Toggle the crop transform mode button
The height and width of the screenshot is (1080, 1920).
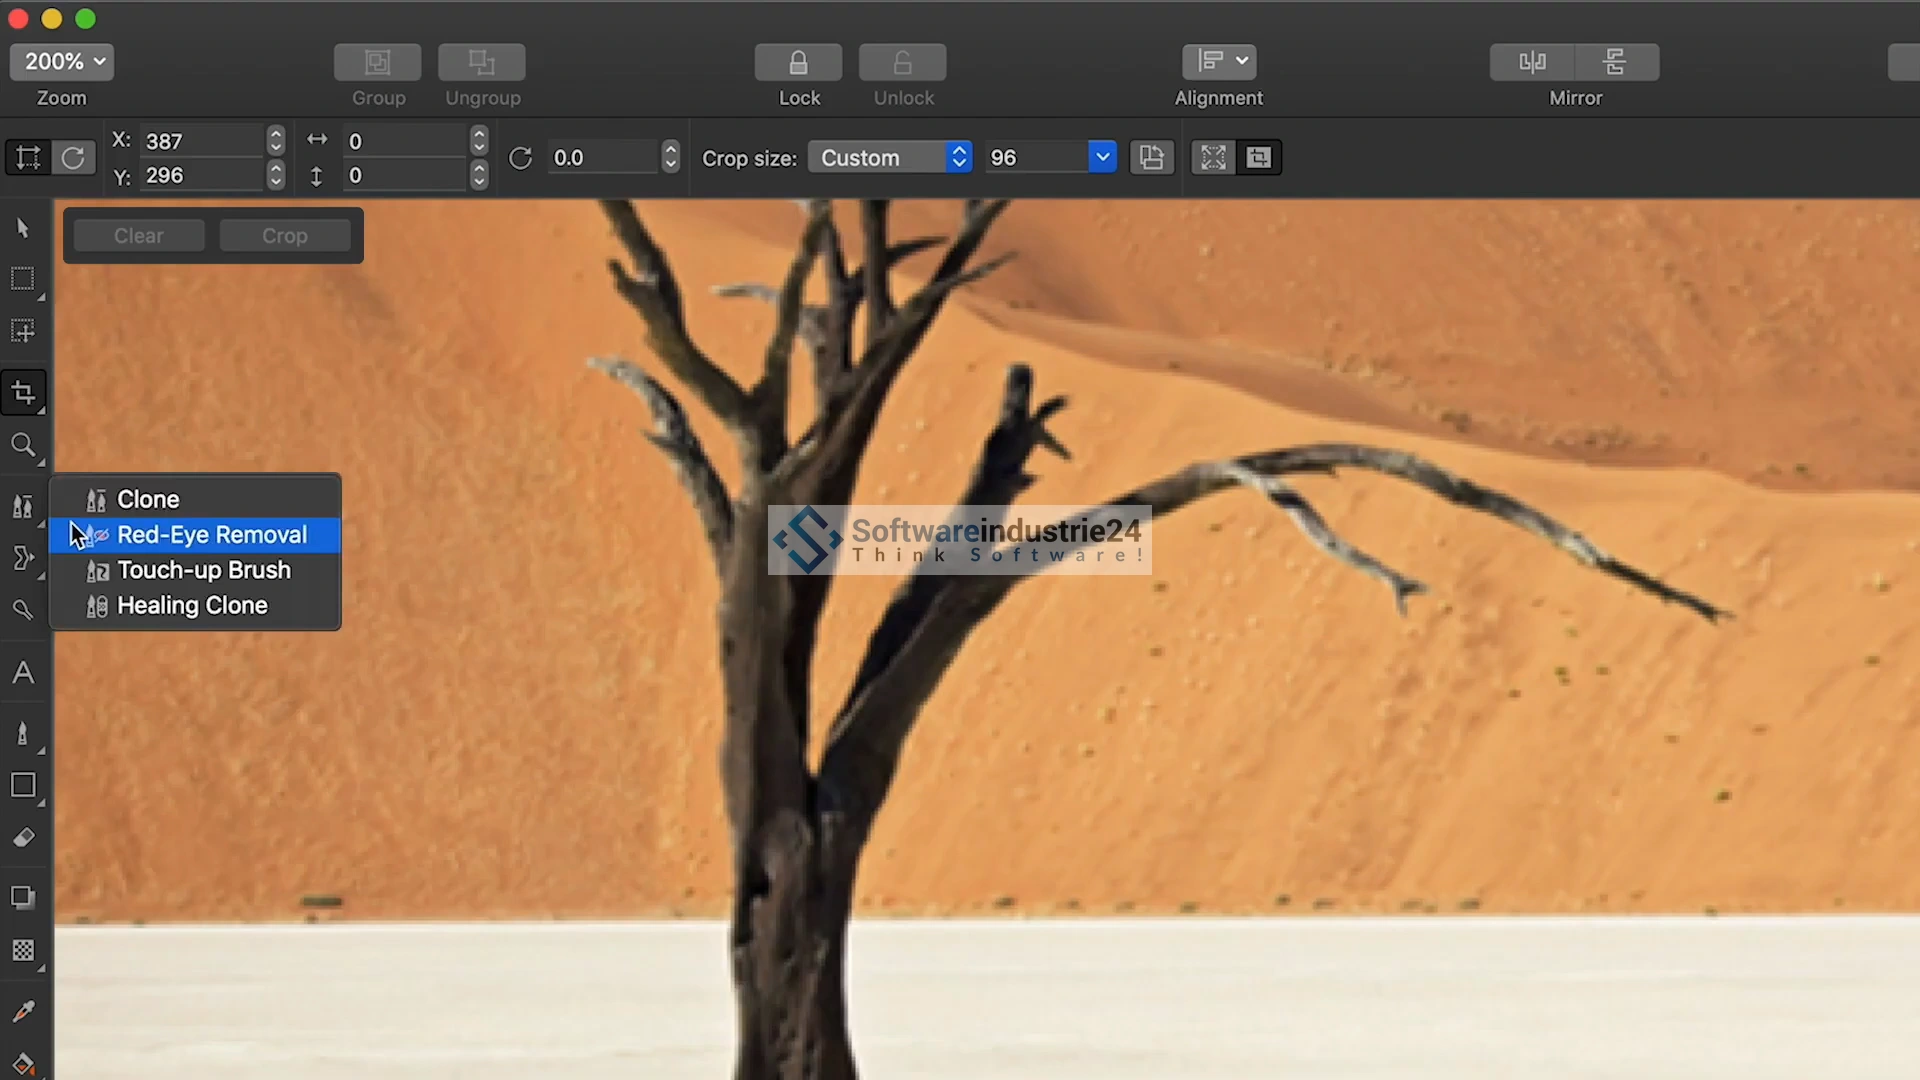(27, 158)
